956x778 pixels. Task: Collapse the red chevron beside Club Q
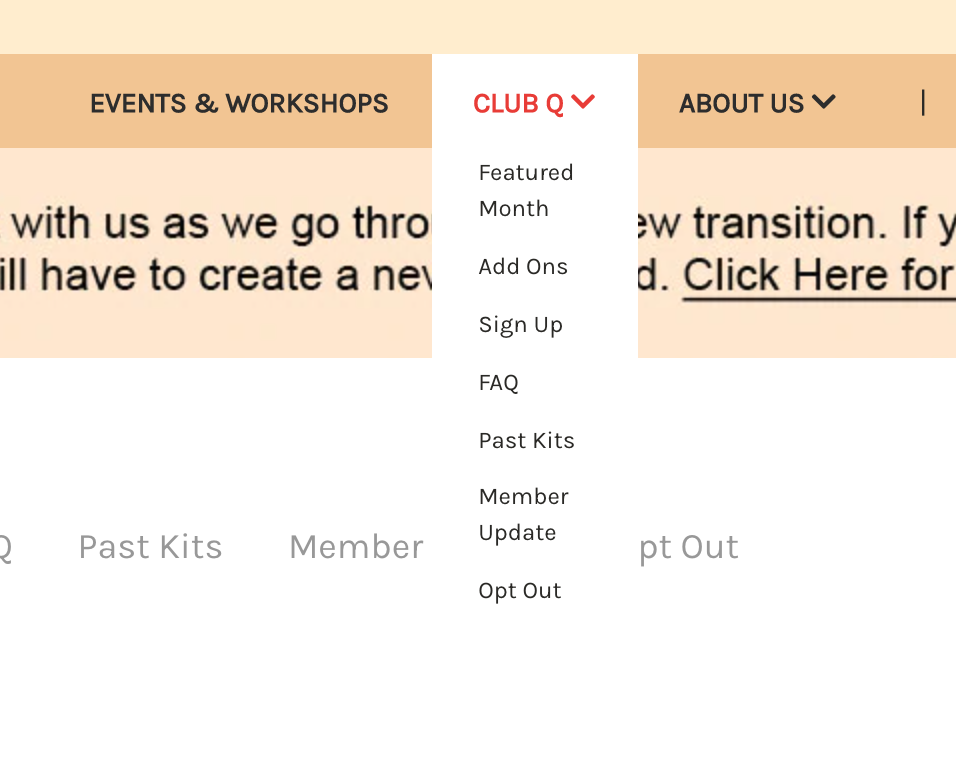[x=584, y=102]
